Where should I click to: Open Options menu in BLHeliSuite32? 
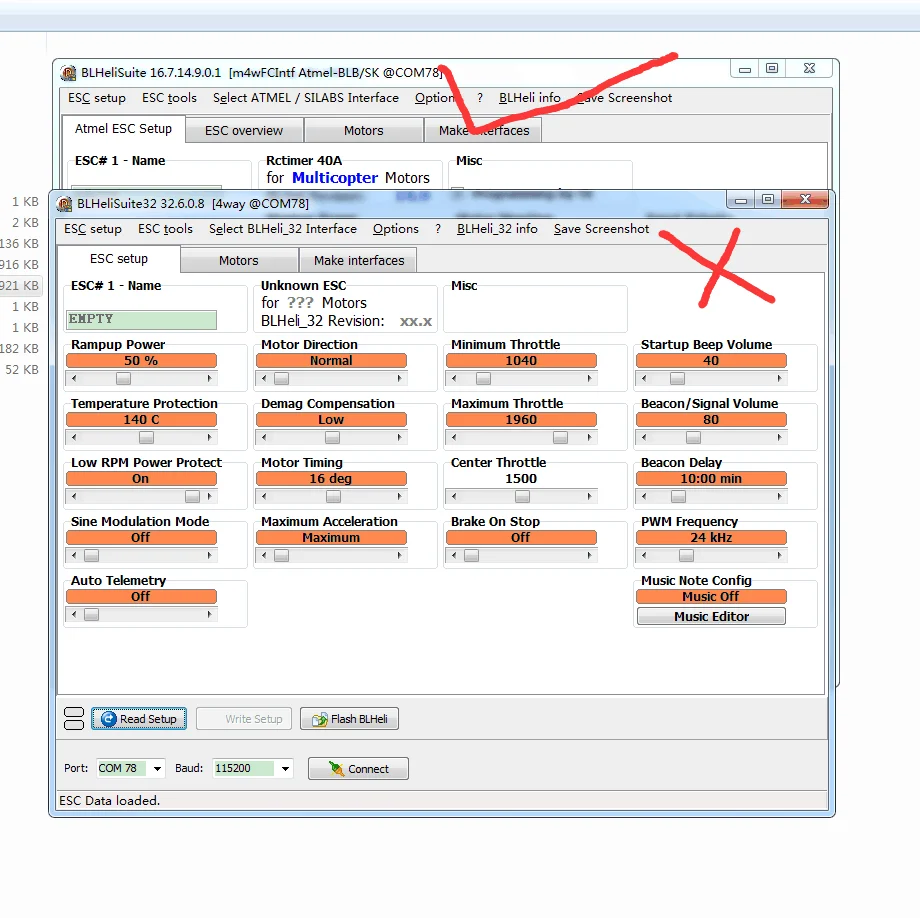tap(395, 229)
